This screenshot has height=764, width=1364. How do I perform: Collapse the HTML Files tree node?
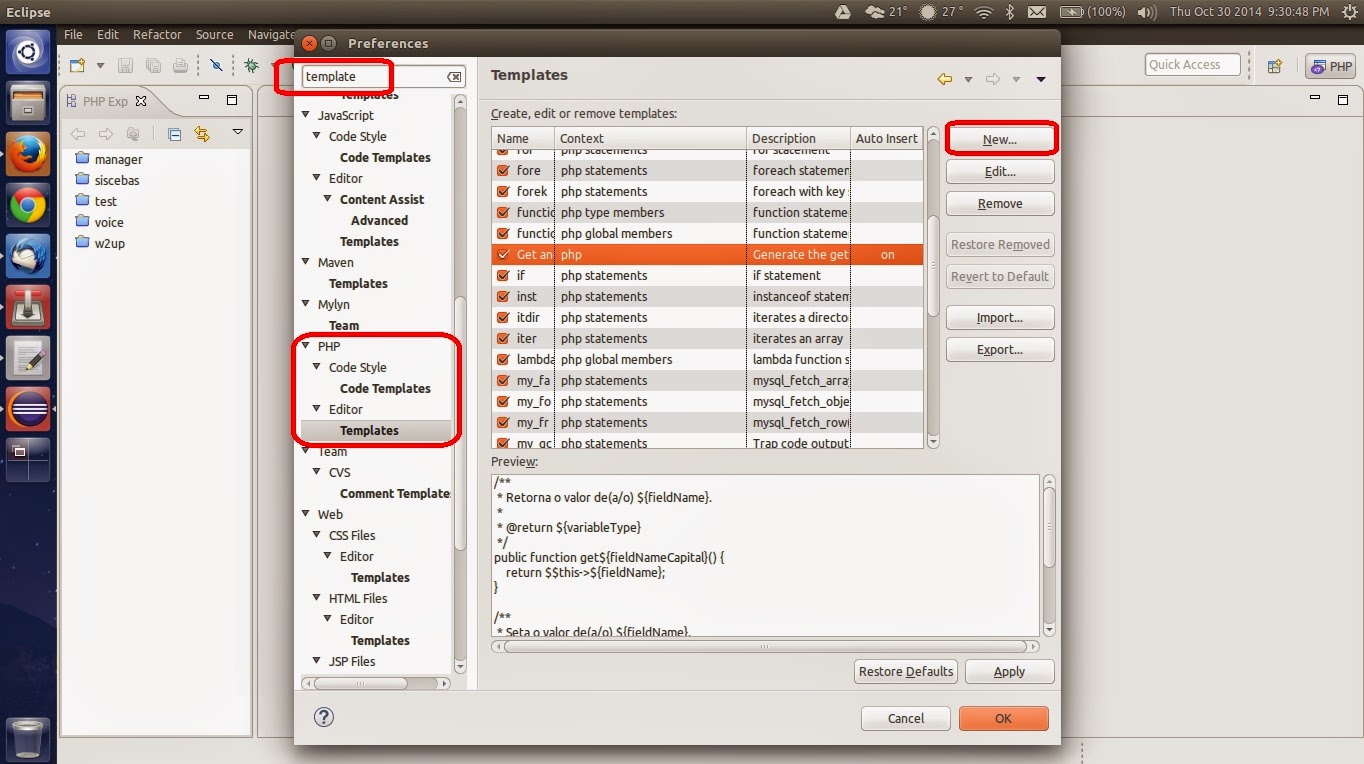(x=318, y=598)
